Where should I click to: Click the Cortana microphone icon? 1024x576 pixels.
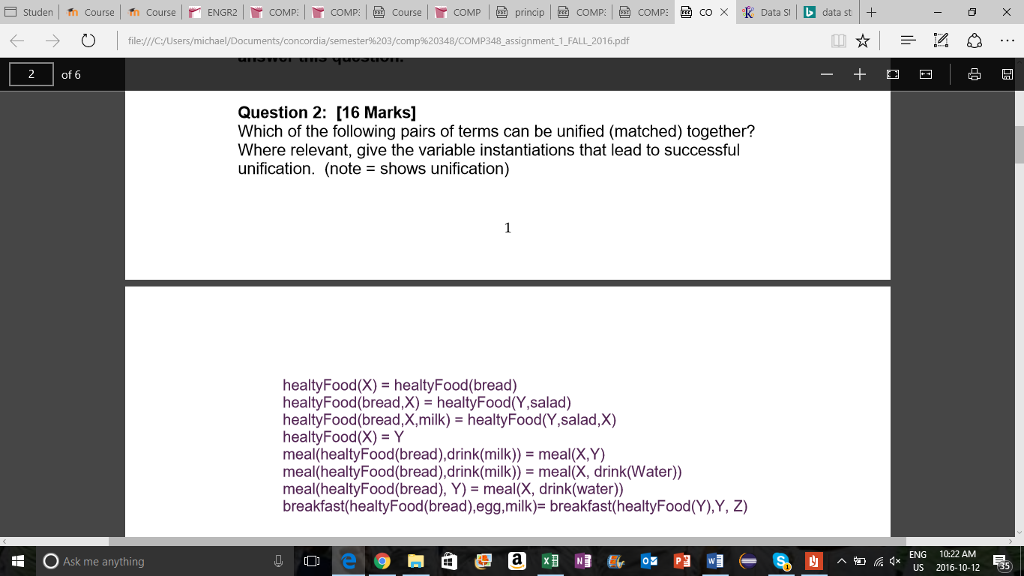278,561
